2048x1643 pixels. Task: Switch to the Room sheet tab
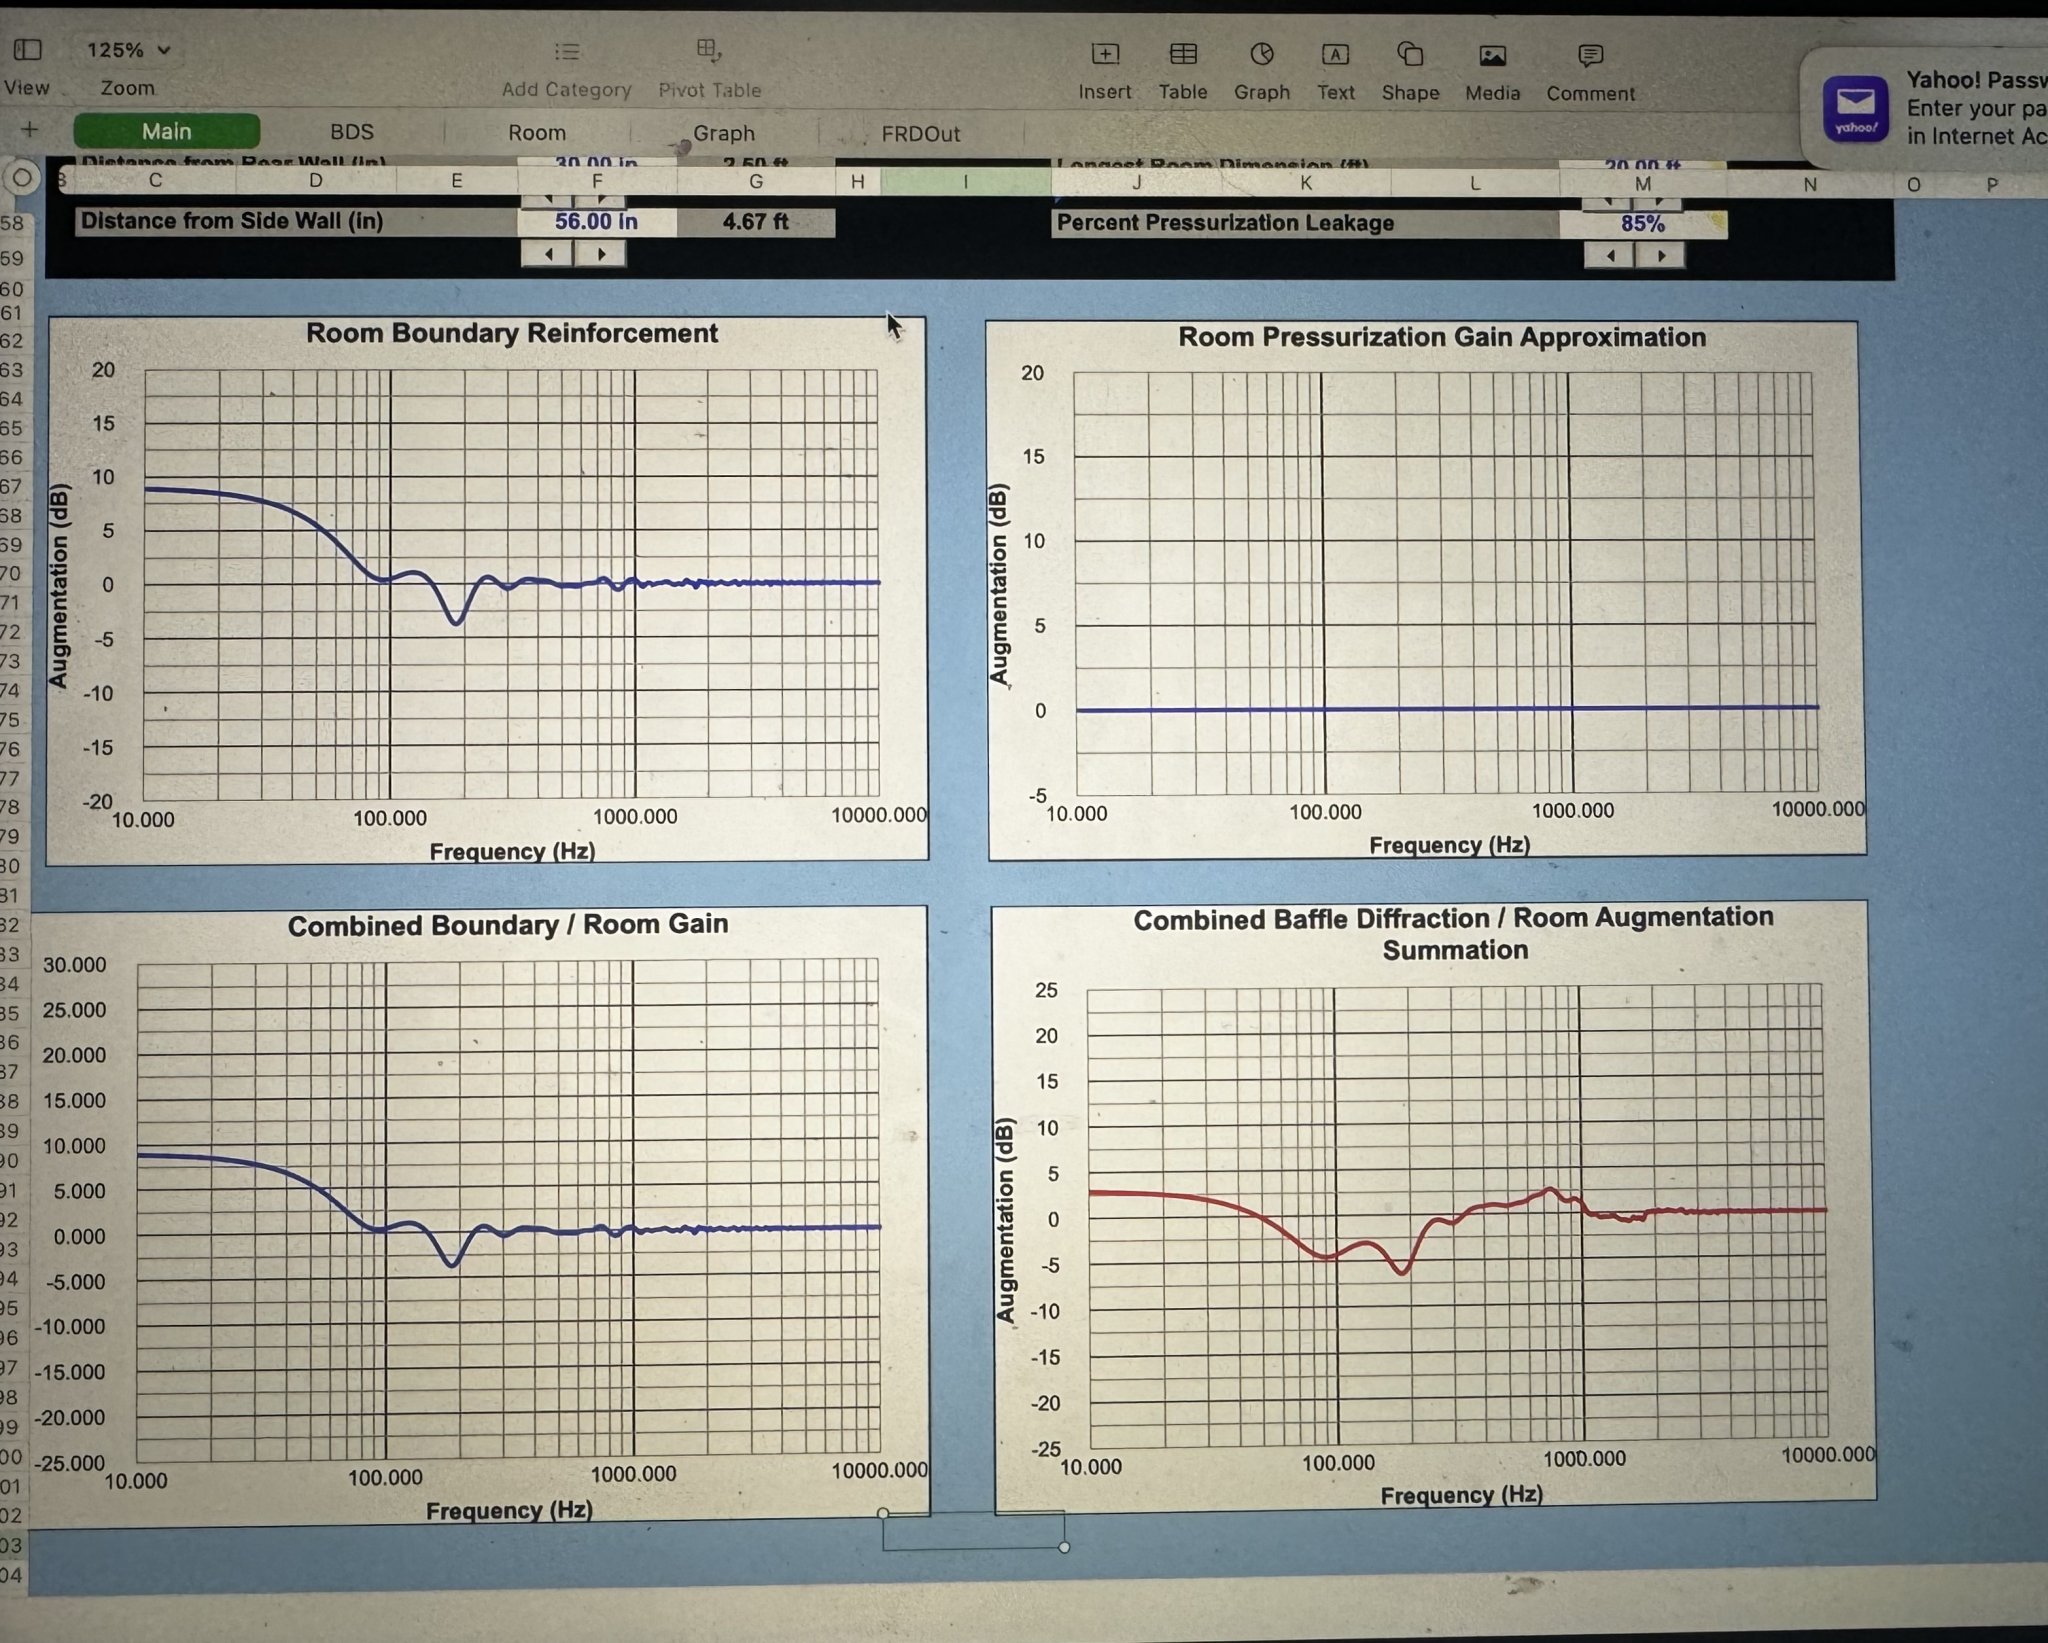point(537,133)
